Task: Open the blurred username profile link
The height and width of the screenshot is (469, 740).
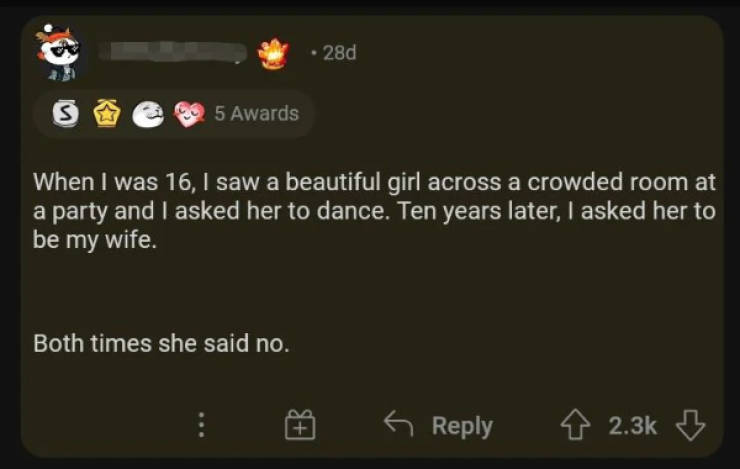Action: pyautogui.click(x=178, y=52)
